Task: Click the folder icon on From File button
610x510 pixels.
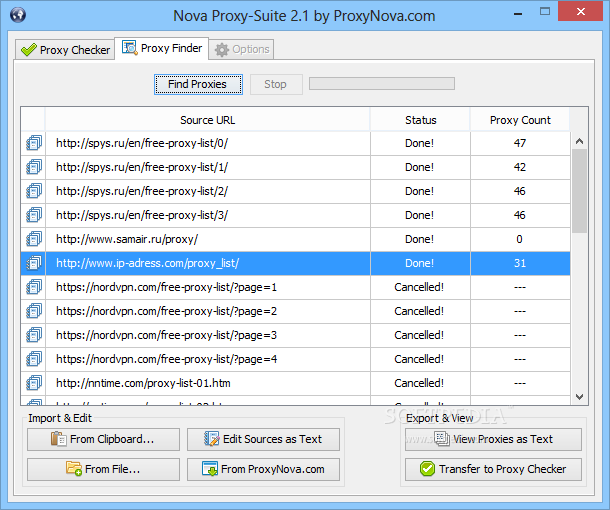Action: [74, 468]
